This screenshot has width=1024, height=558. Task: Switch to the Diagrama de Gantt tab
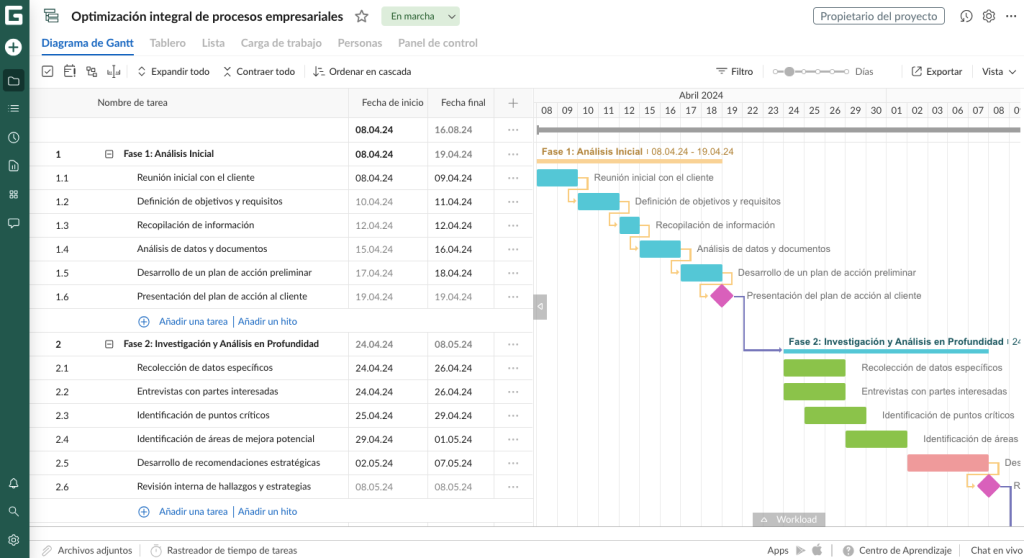(88, 43)
